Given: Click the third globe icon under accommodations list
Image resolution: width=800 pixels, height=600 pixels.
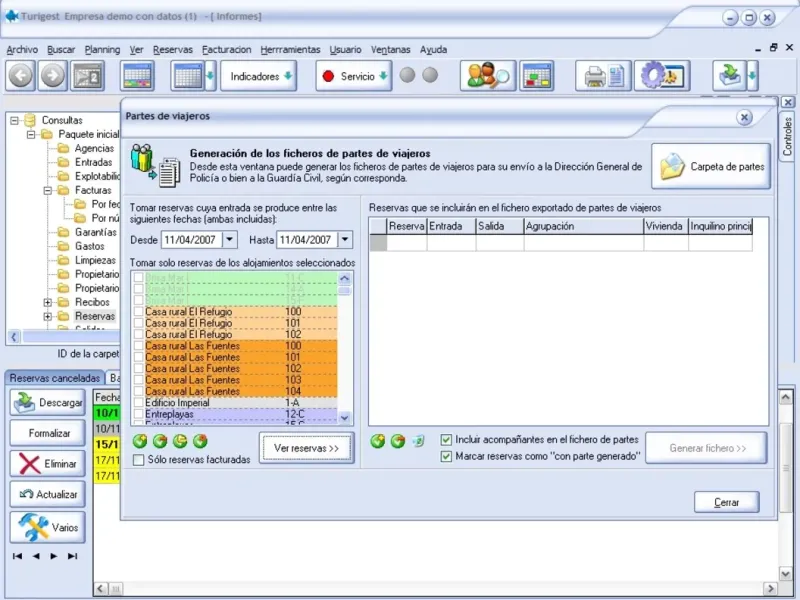Looking at the screenshot, I should click(180, 441).
